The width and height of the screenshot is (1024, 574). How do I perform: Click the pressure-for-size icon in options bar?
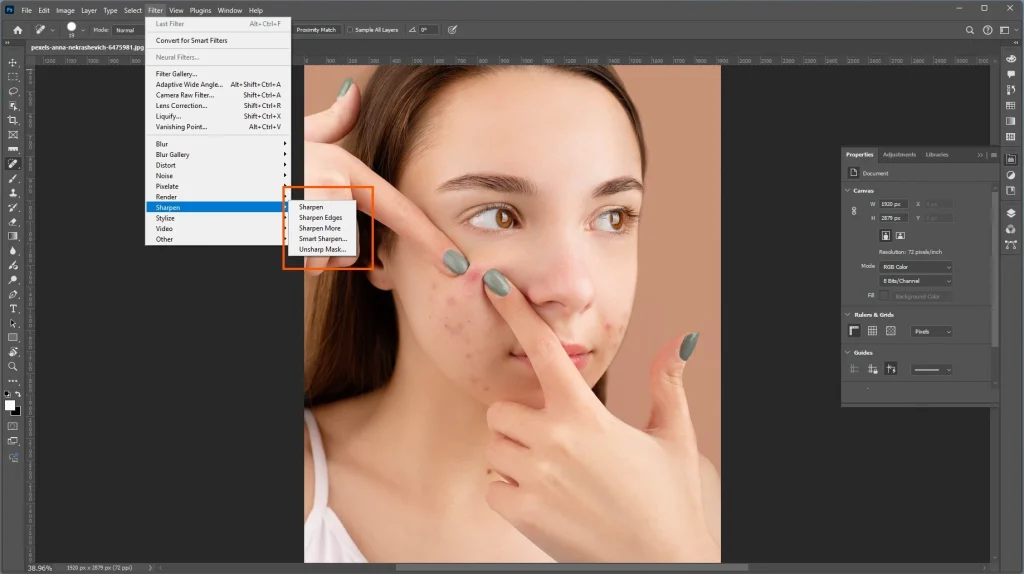453,30
